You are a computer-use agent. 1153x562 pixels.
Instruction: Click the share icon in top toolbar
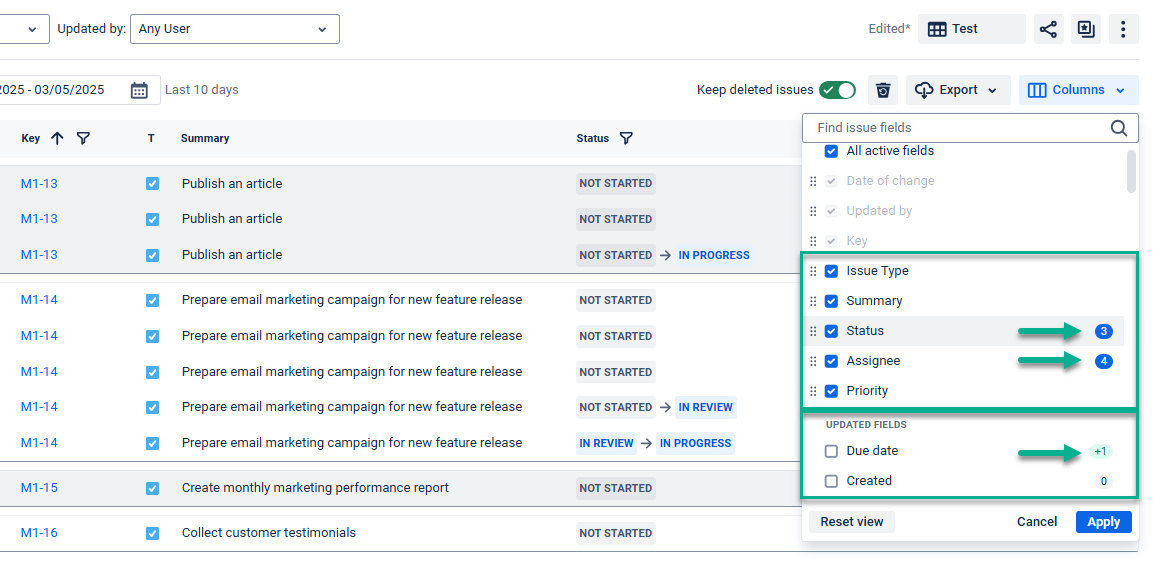(x=1047, y=29)
